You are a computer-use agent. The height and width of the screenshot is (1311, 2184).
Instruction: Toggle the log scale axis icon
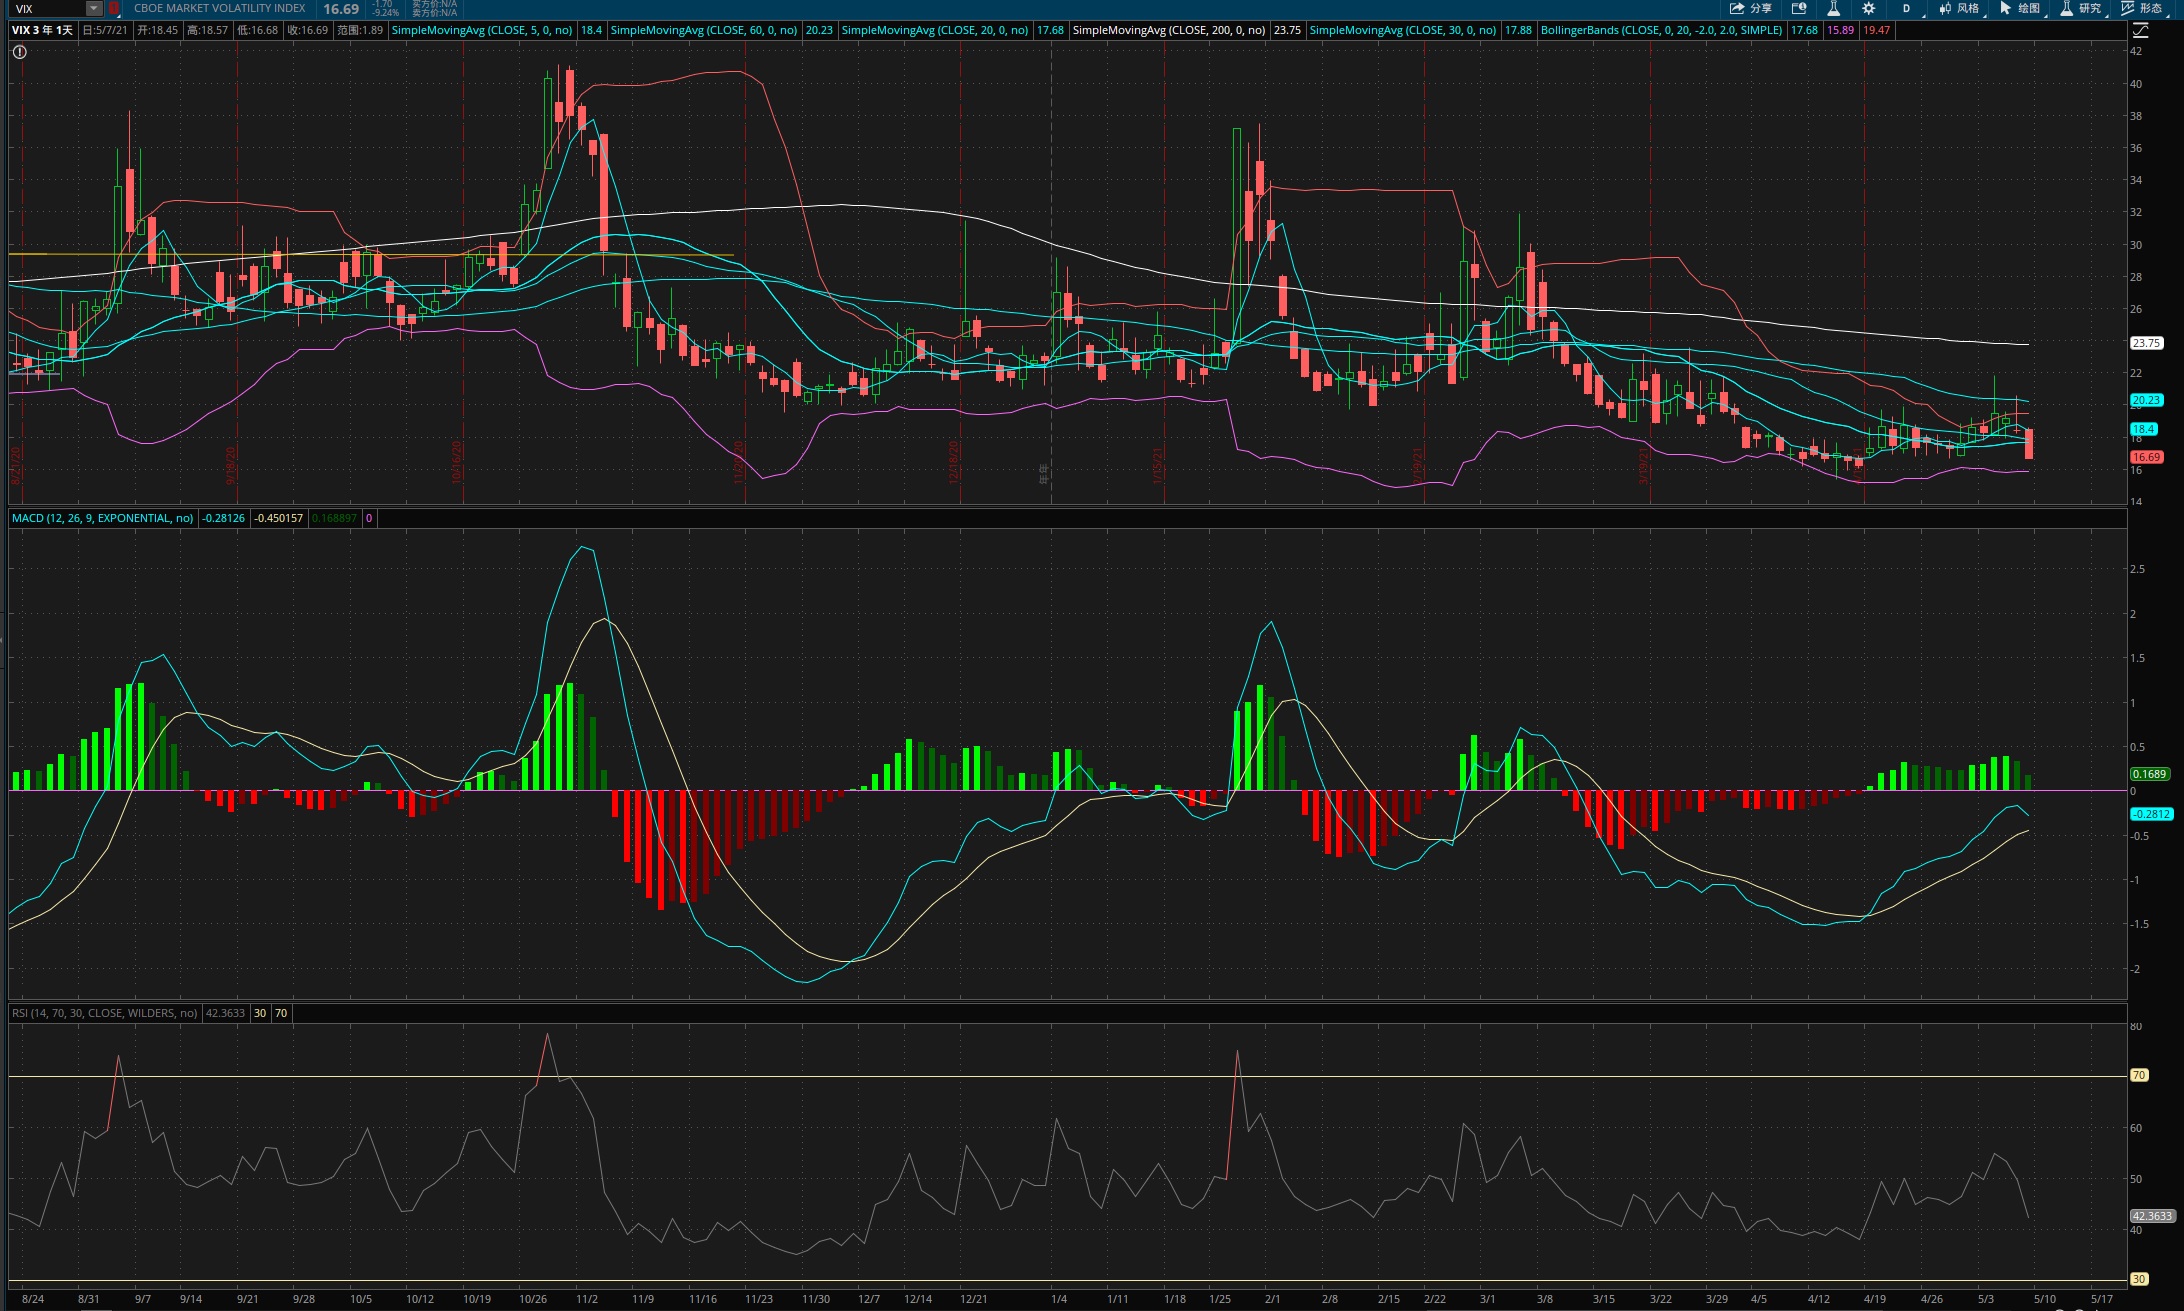point(2140,31)
